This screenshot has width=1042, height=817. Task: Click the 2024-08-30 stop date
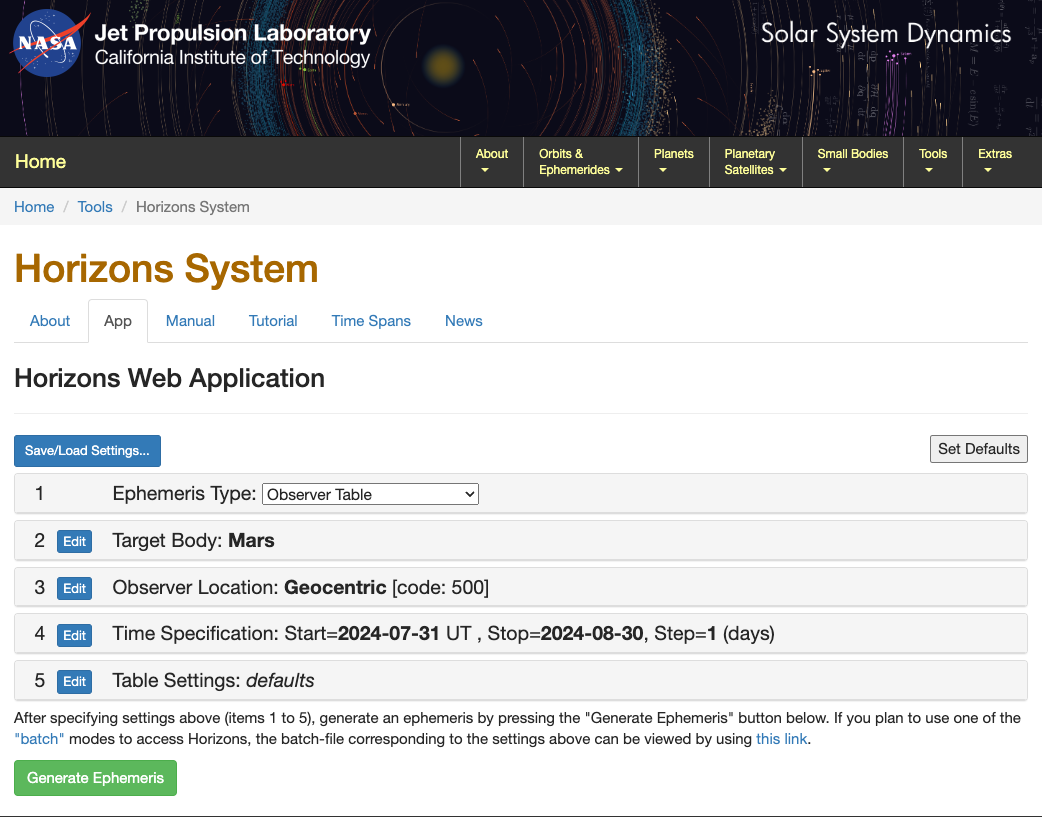591,634
